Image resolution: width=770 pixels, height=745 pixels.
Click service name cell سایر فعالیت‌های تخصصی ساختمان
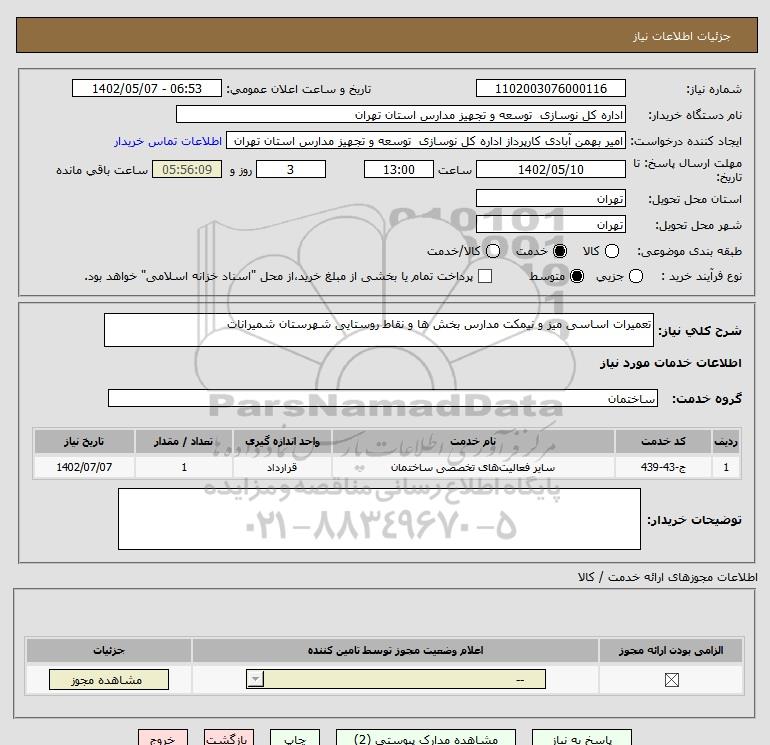[473, 467]
